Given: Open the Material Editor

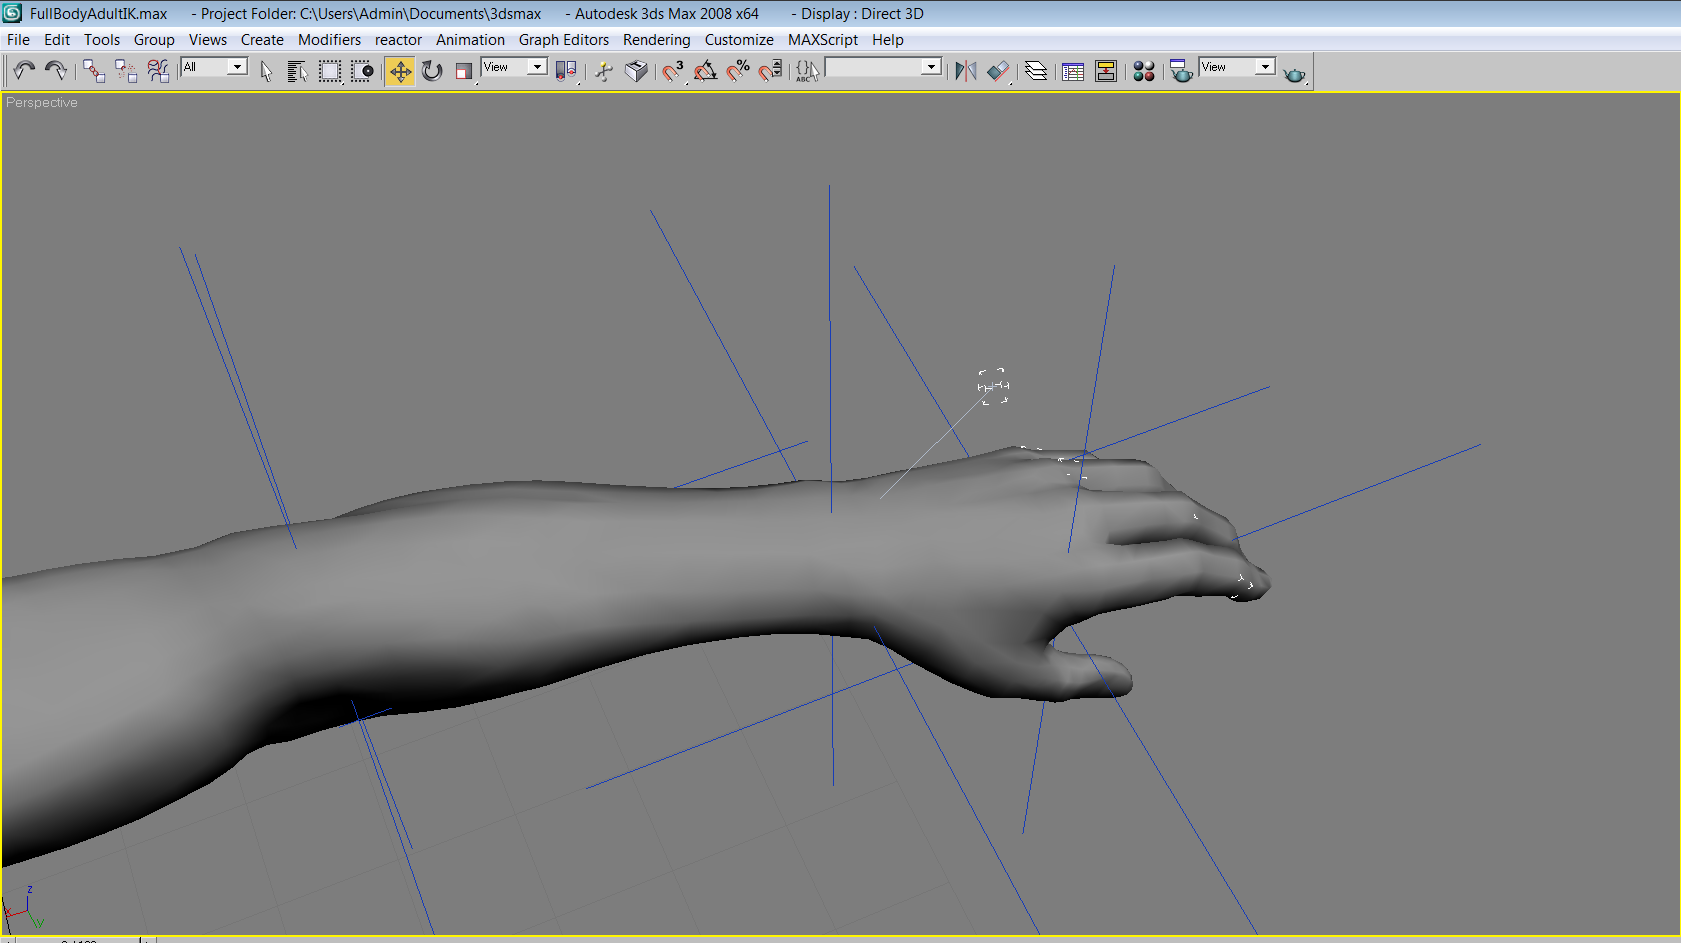Looking at the screenshot, I should [1144, 70].
